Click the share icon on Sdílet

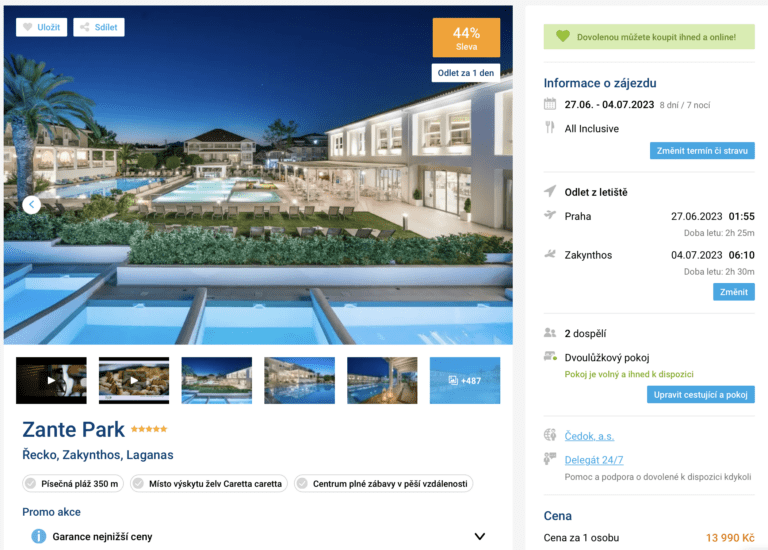85,27
